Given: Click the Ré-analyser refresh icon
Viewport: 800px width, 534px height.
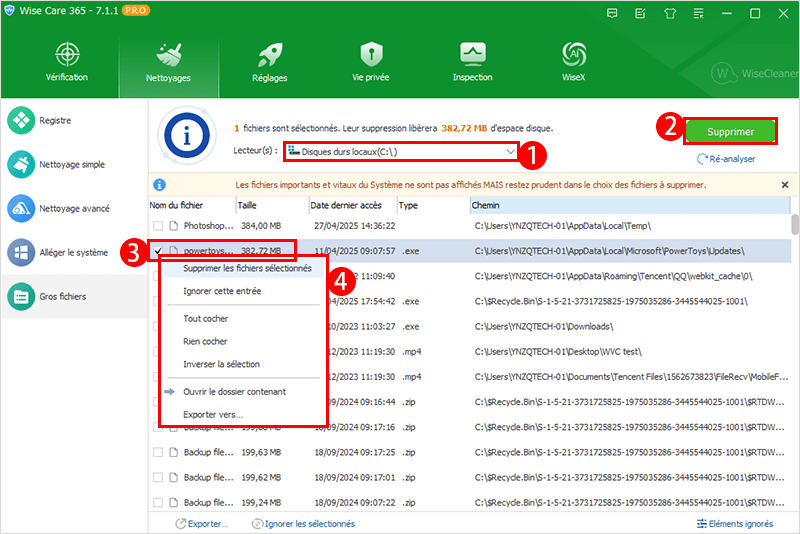Looking at the screenshot, I should tap(702, 159).
